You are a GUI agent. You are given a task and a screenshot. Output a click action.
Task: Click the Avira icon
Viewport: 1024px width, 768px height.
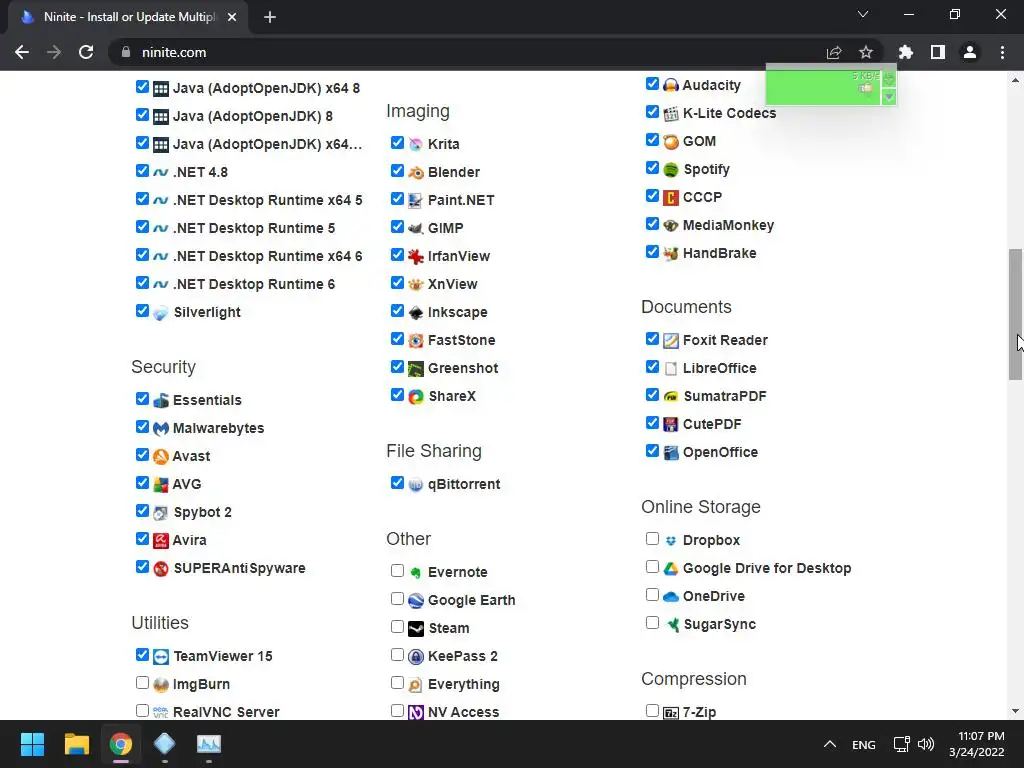(161, 541)
